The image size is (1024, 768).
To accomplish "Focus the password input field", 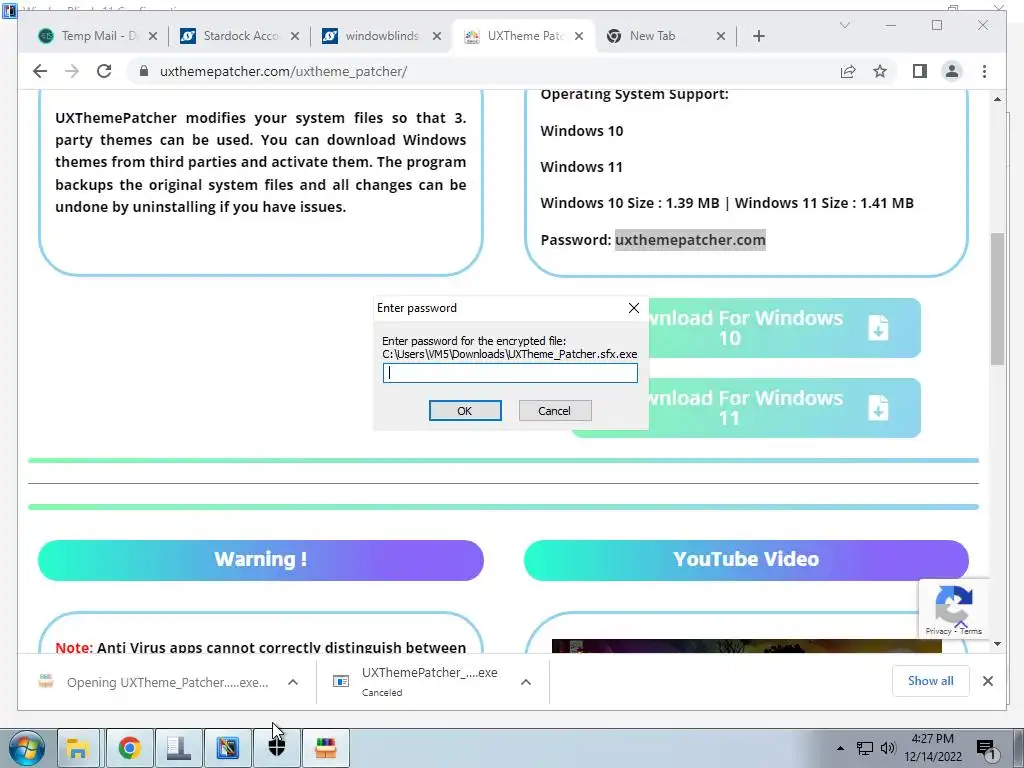I will tap(510, 373).
